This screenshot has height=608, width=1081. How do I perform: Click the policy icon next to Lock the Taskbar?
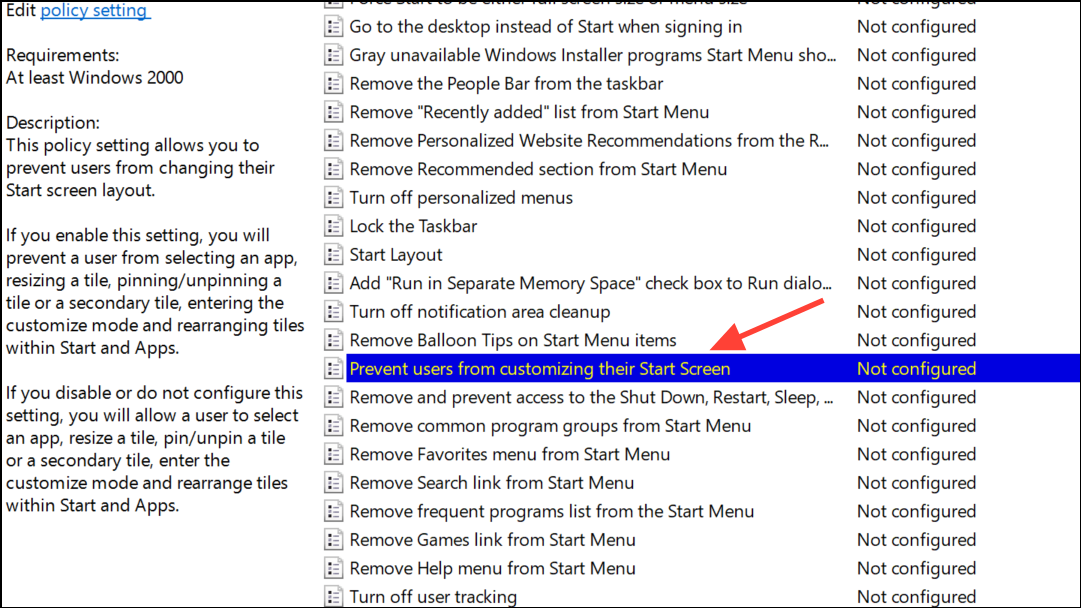(x=334, y=226)
